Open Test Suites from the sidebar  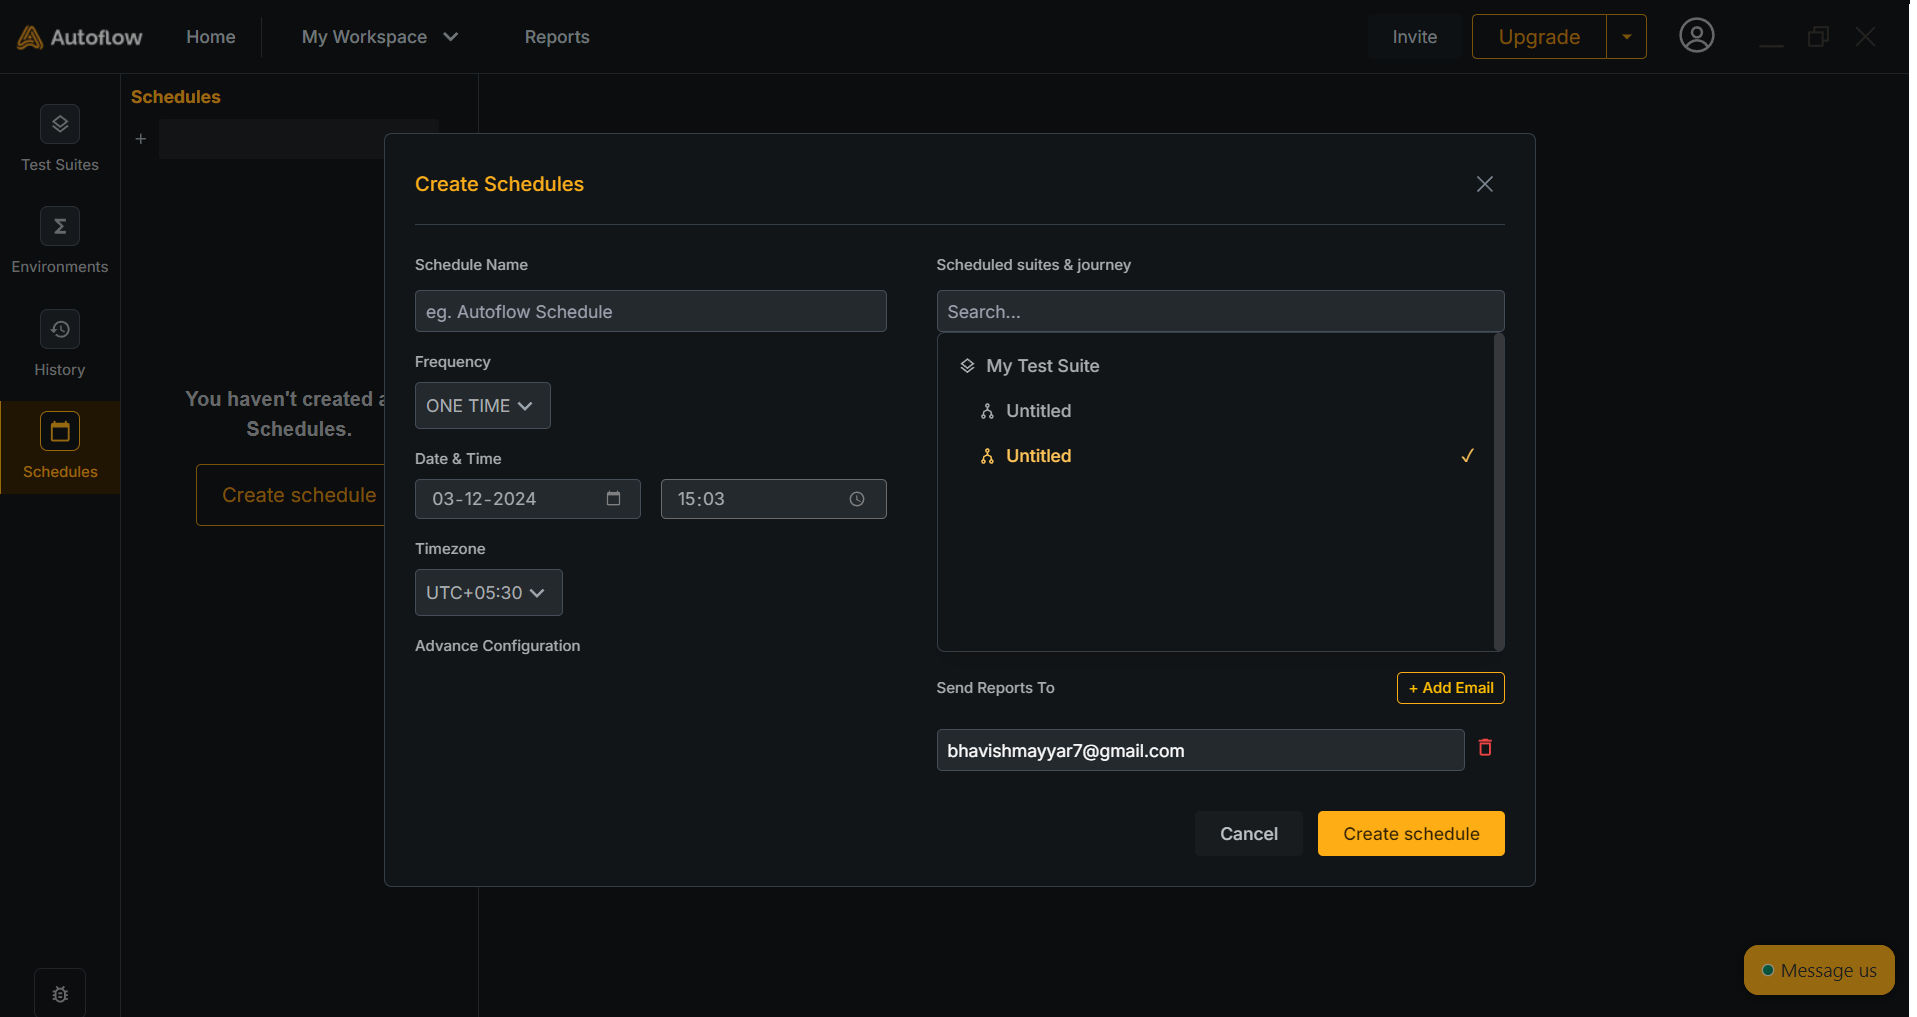[60, 125]
